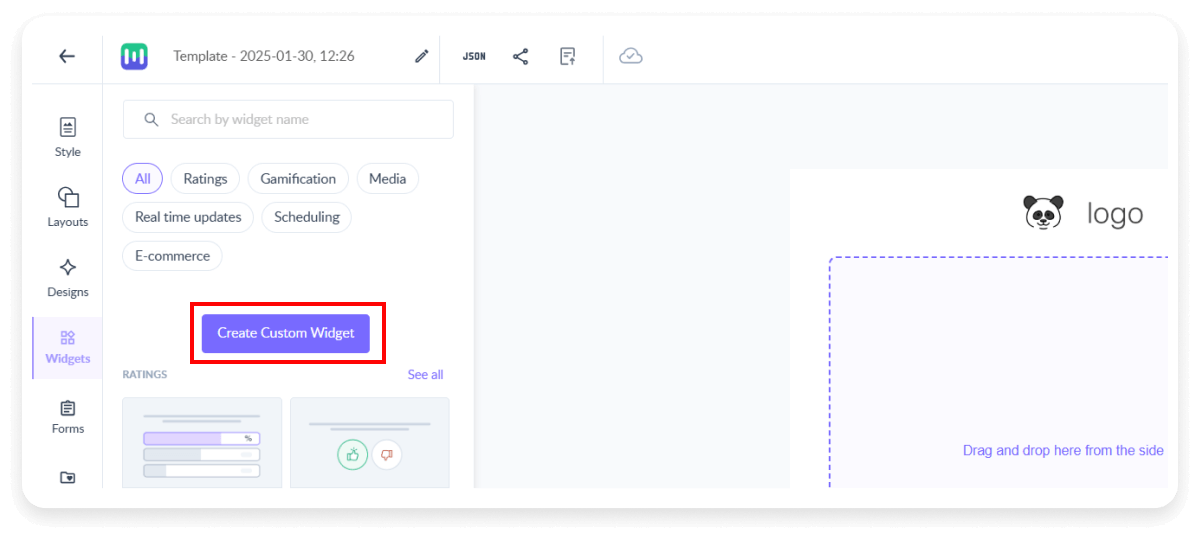Image resolution: width=1200 pixels, height=538 pixels.
Task: Click the drag and drop placeholder area
Action: coord(998,372)
